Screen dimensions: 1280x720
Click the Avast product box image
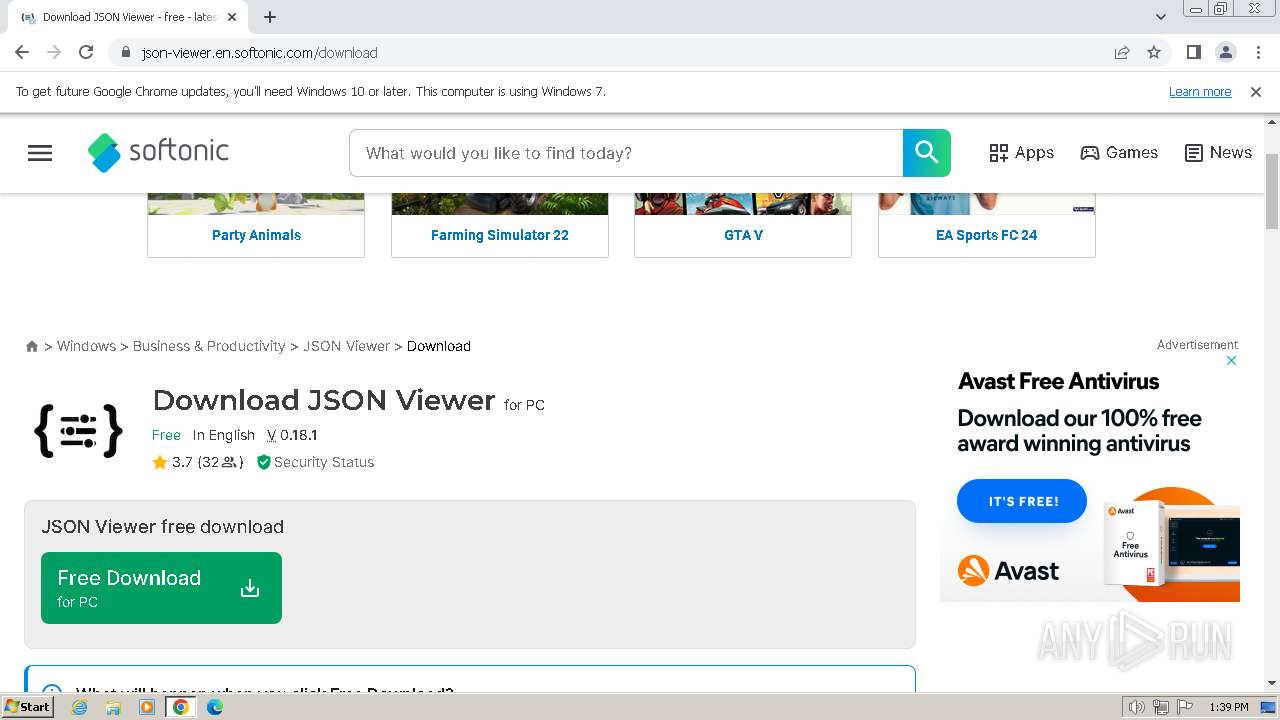[1135, 543]
